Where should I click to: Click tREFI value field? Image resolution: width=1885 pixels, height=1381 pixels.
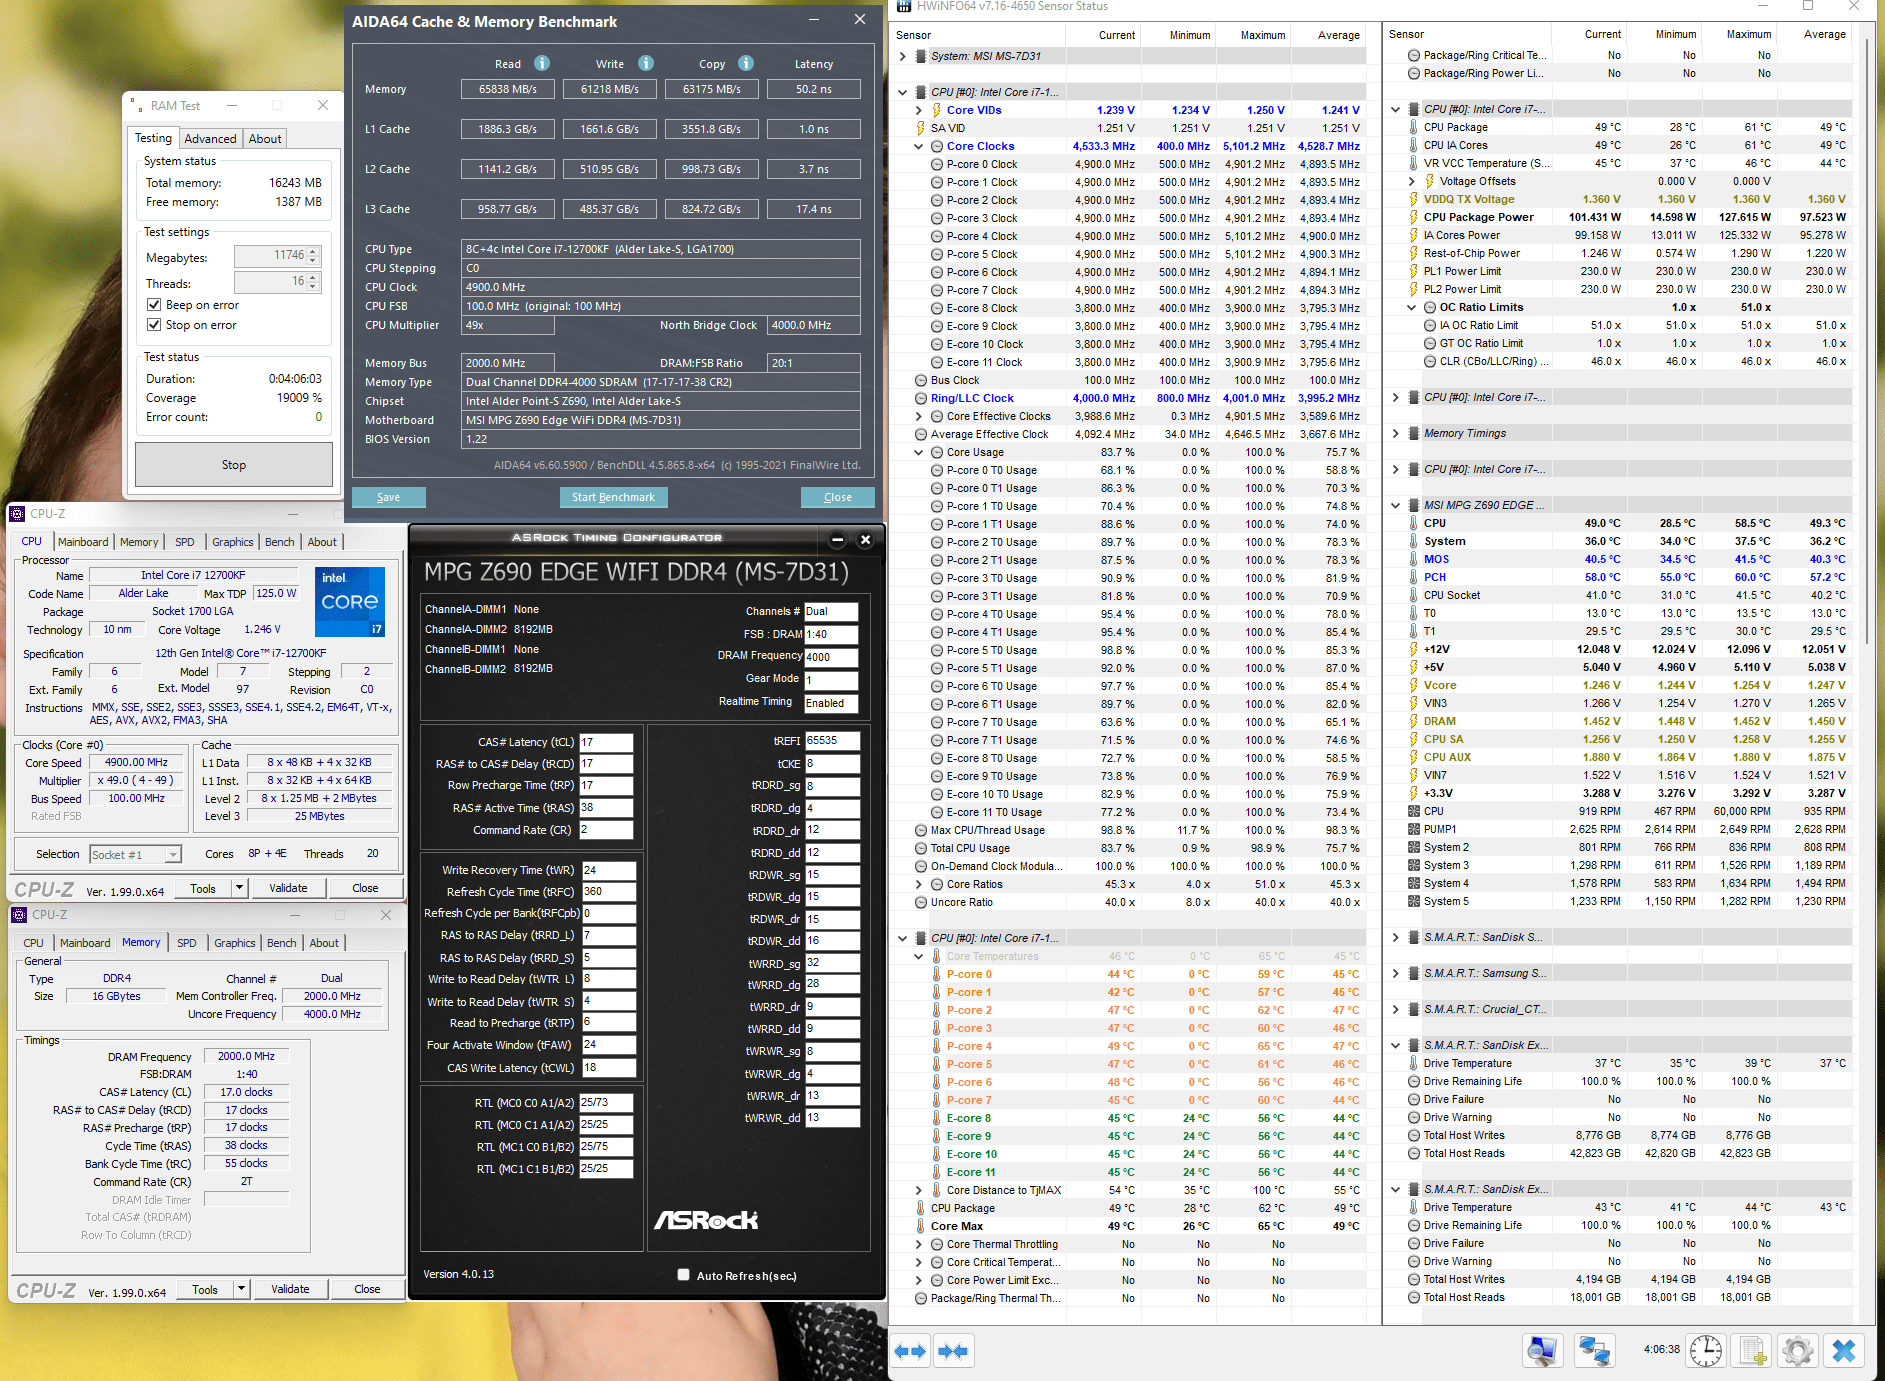(x=832, y=741)
